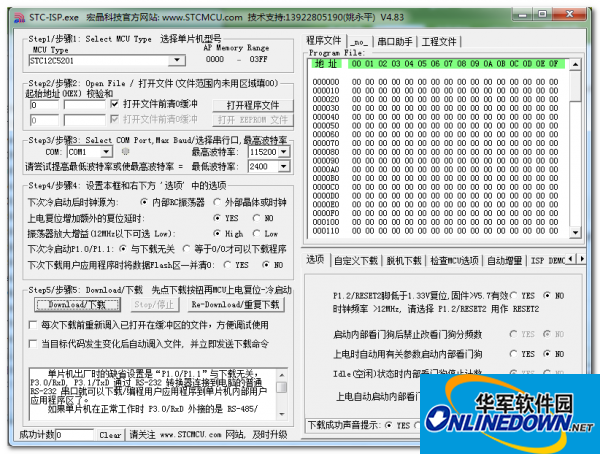This screenshot has height=454, width=600.
Task: Switch to 程序文件 tab
Action: pos(323,41)
